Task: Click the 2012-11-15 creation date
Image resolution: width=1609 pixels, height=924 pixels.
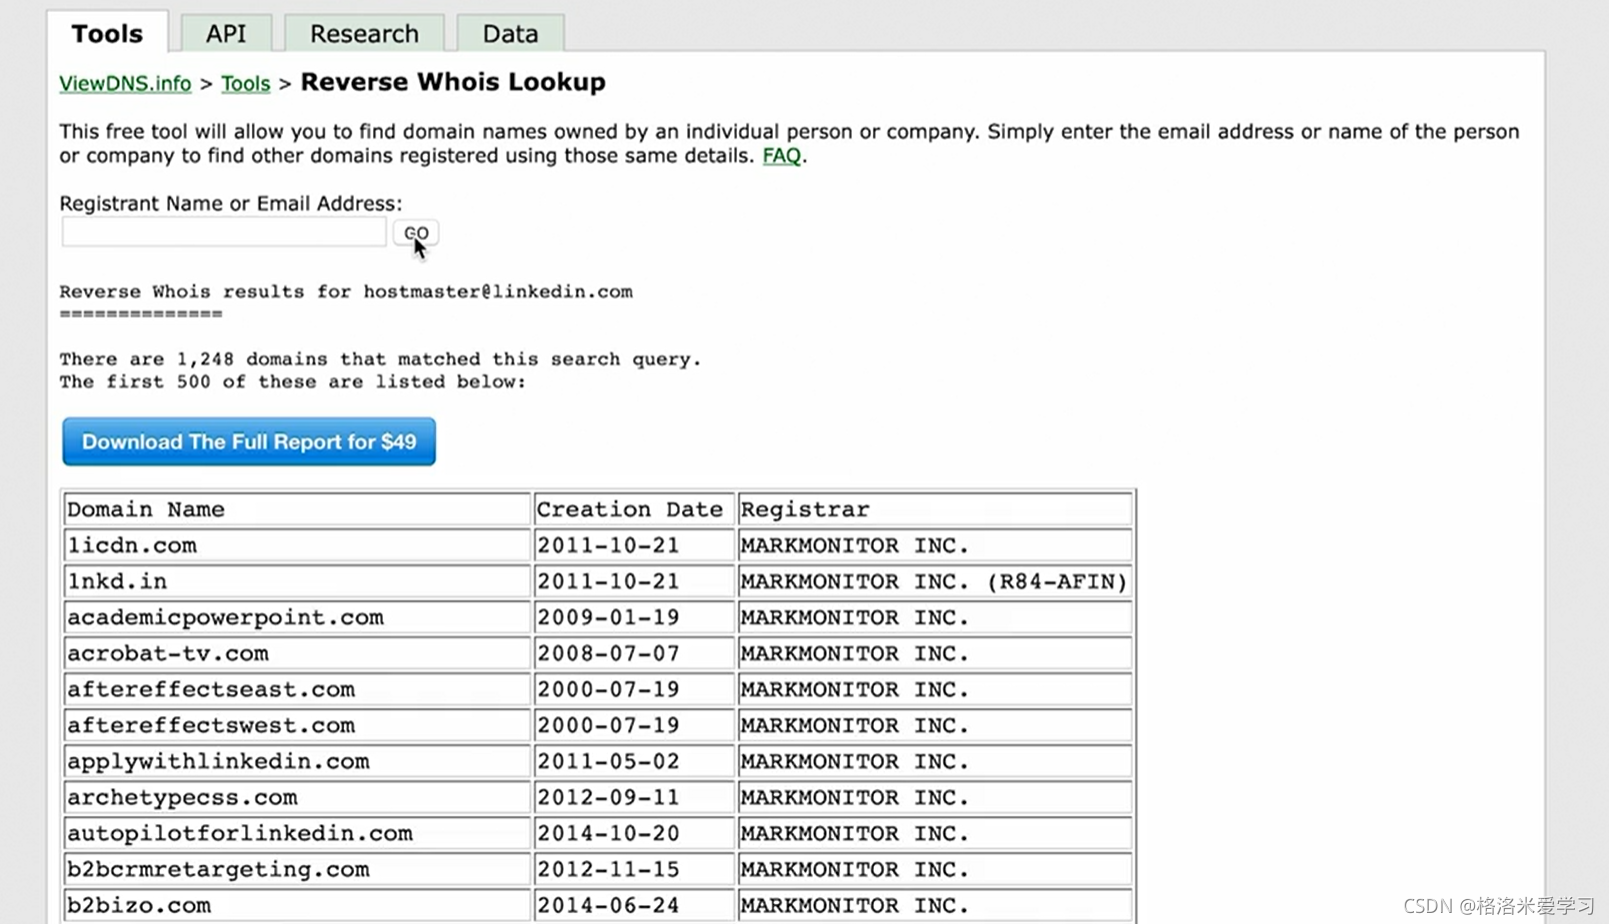Action: [x=634, y=869]
